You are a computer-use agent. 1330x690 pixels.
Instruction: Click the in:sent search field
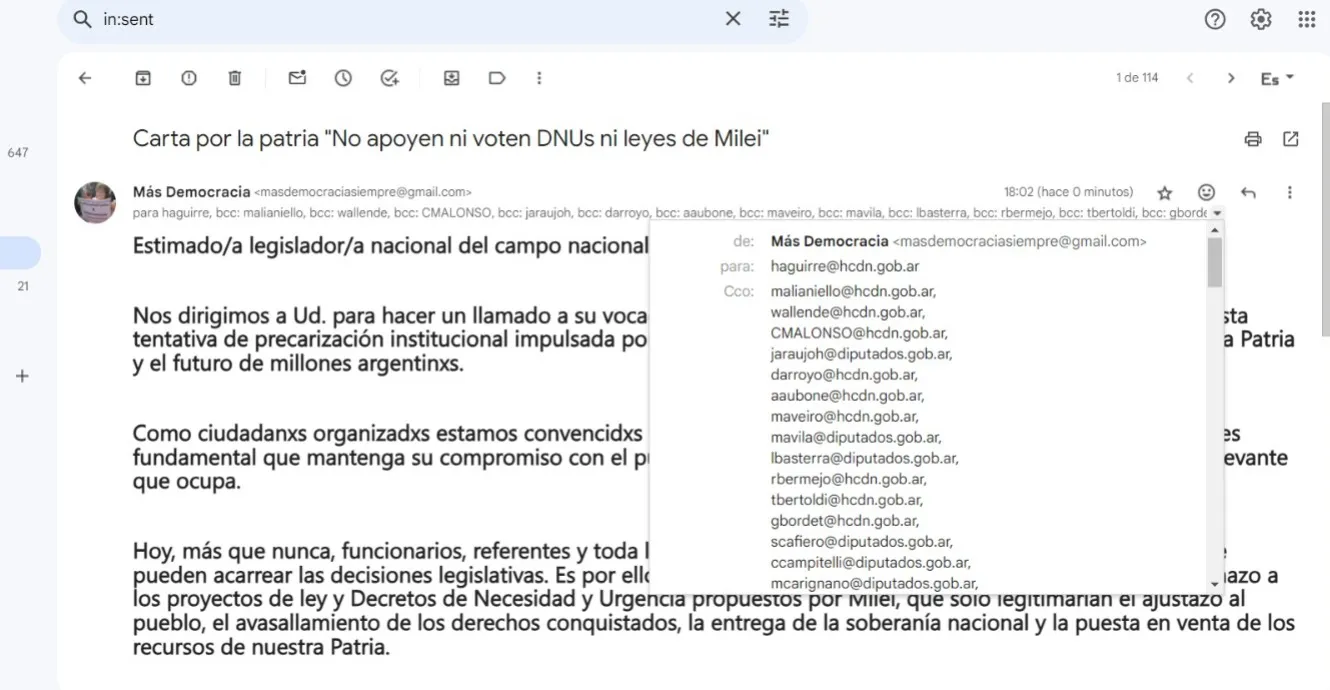pos(400,19)
